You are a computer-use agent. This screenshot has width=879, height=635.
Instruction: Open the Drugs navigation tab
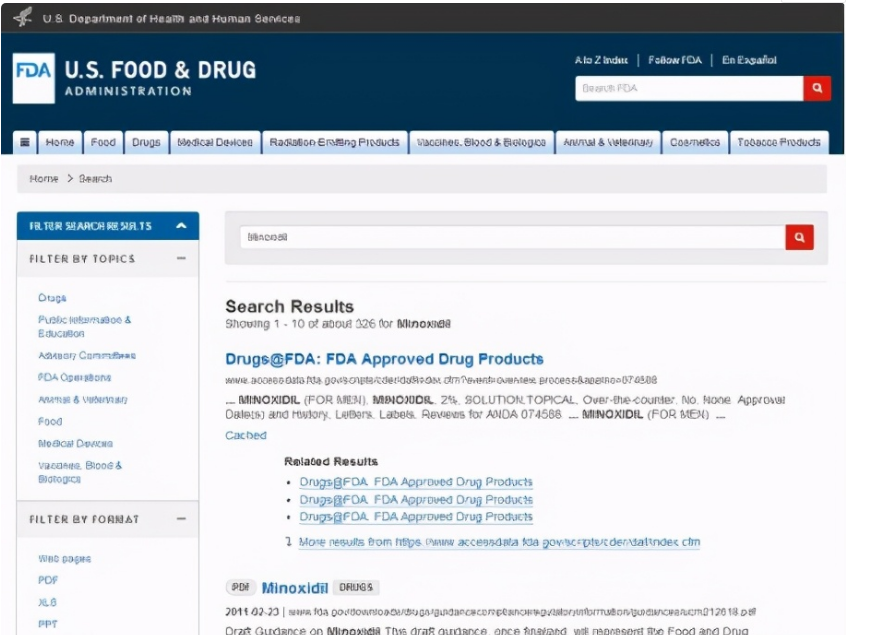(x=146, y=142)
